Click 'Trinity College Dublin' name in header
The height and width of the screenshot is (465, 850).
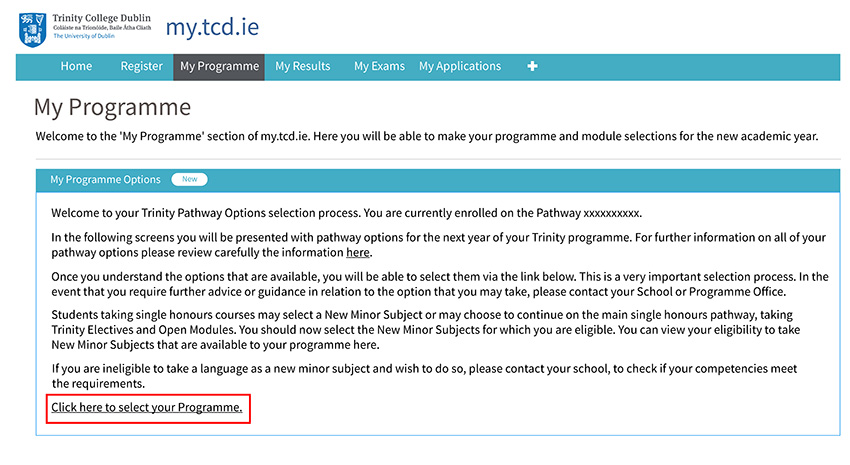pos(101,18)
